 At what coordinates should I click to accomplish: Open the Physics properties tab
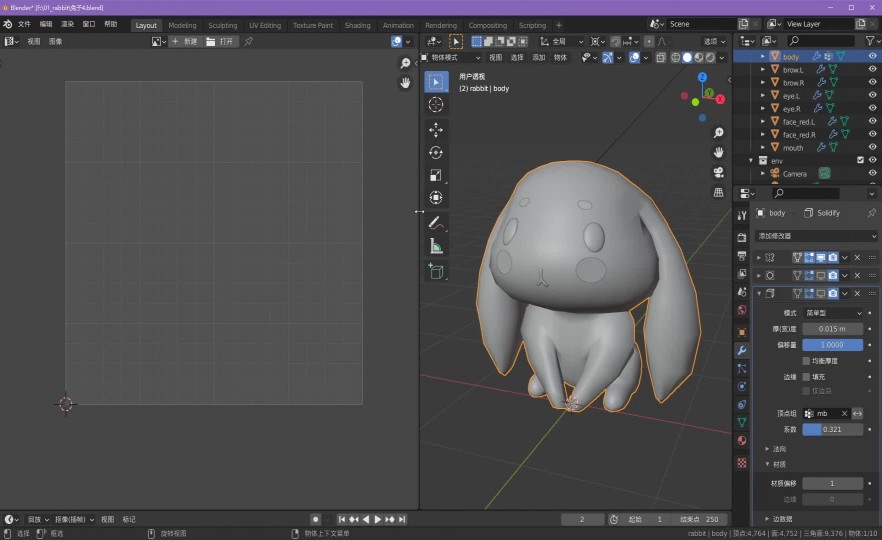pos(742,386)
